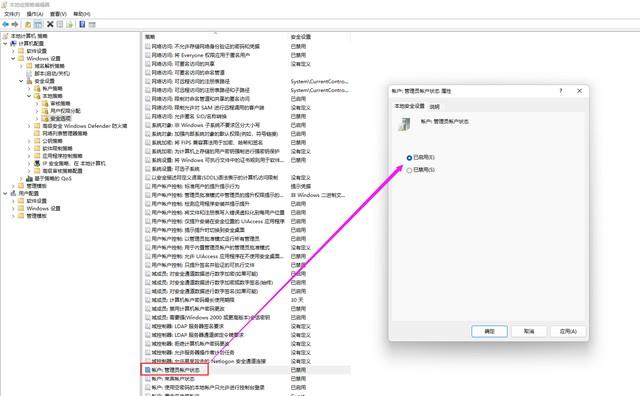Open the 查看(V) menu
This screenshot has height=396, width=640.
pyautogui.click(x=58, y=14)
